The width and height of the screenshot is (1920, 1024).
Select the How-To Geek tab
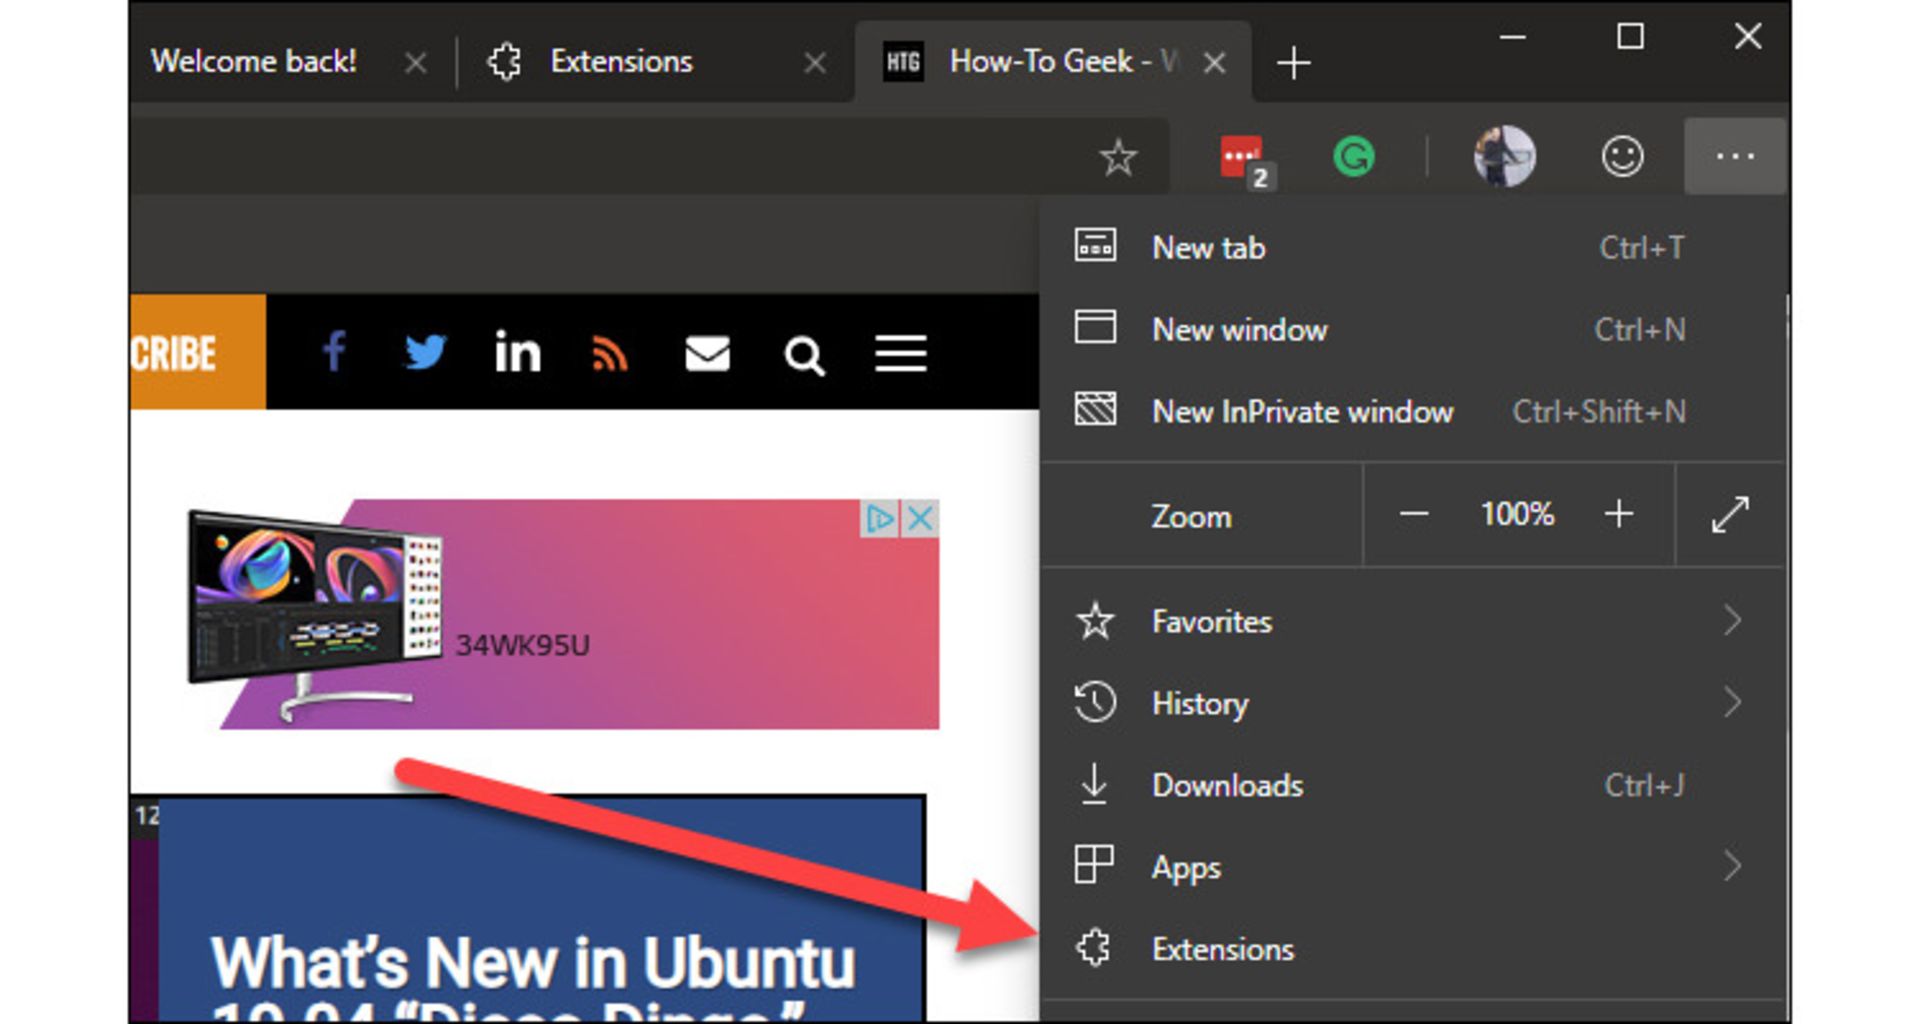1052,61
